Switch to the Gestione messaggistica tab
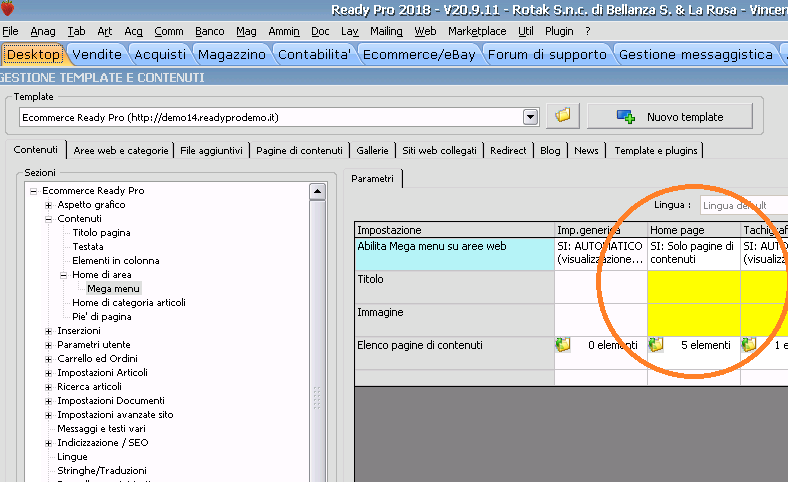This screenshot has height=482, width=788. [696, 54]
